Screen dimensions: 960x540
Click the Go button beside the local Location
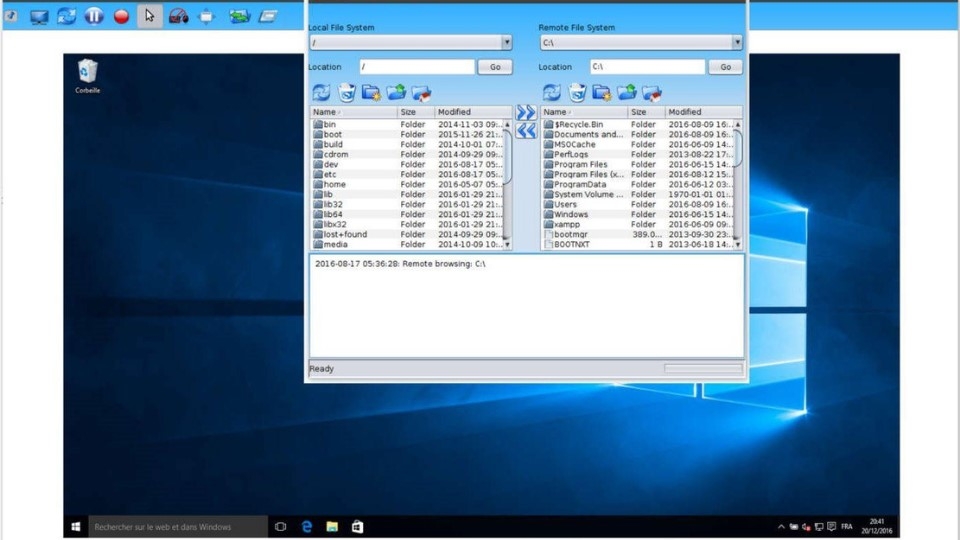pyautogui.click(x=494, y=67)
